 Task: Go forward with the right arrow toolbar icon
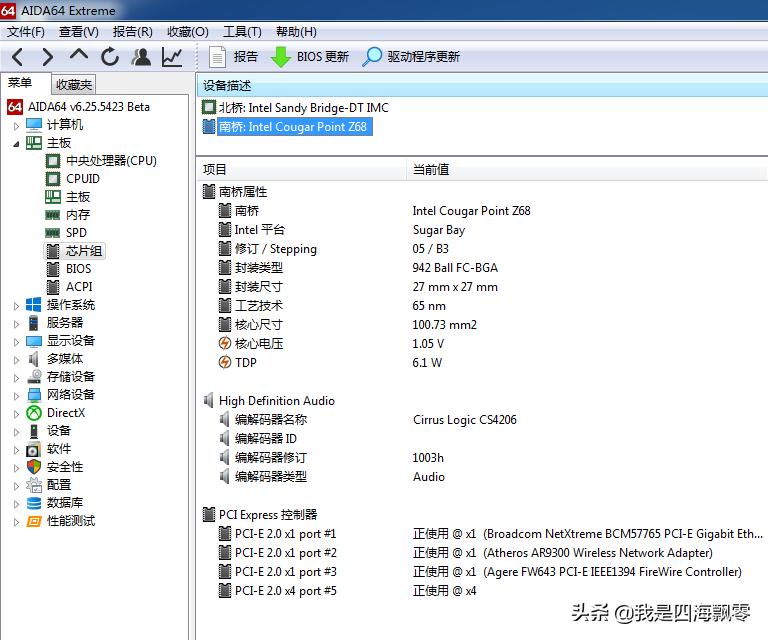point(48,57)
